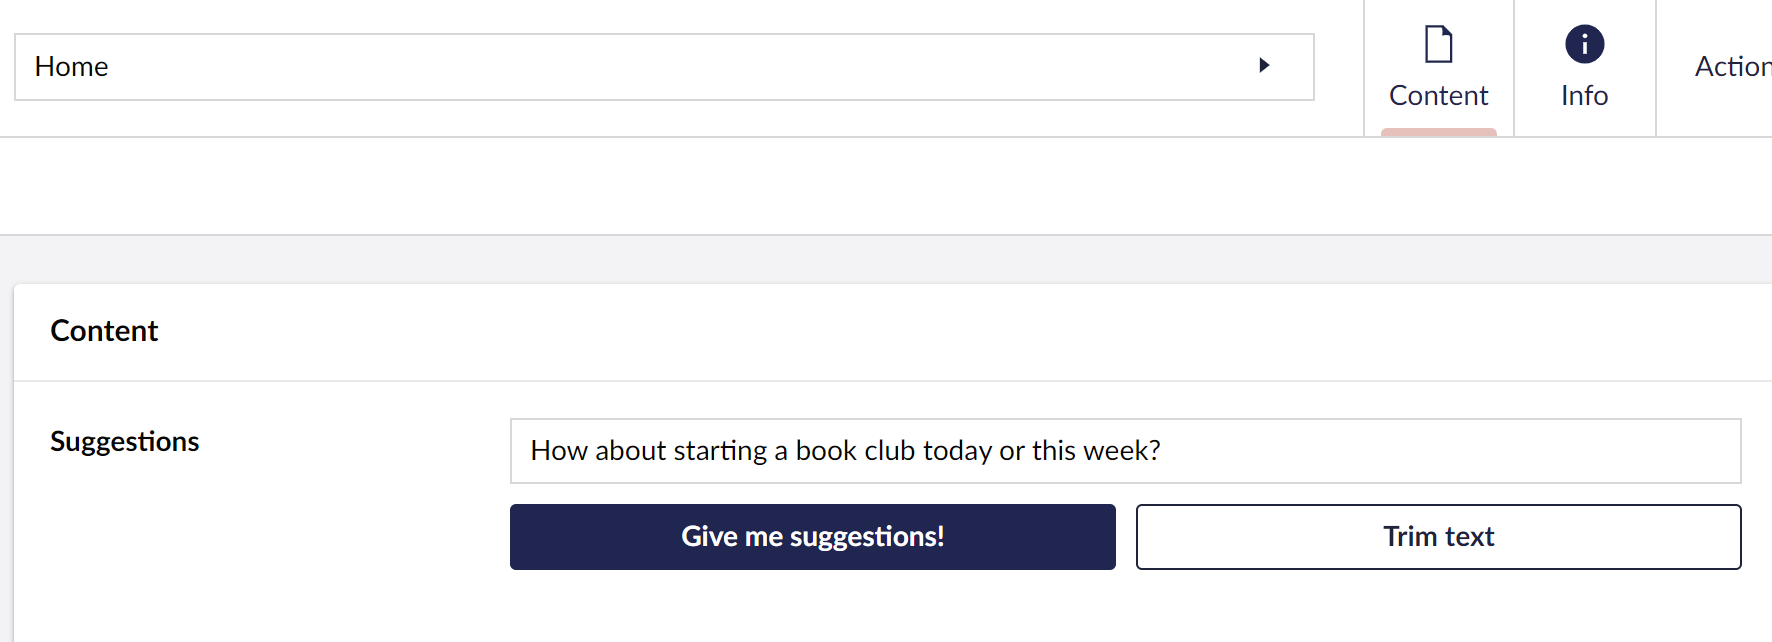The width and height of the screenshot is (1772, 642).
Task: Switch to the Content tab label
Action: coord(1438,96)
